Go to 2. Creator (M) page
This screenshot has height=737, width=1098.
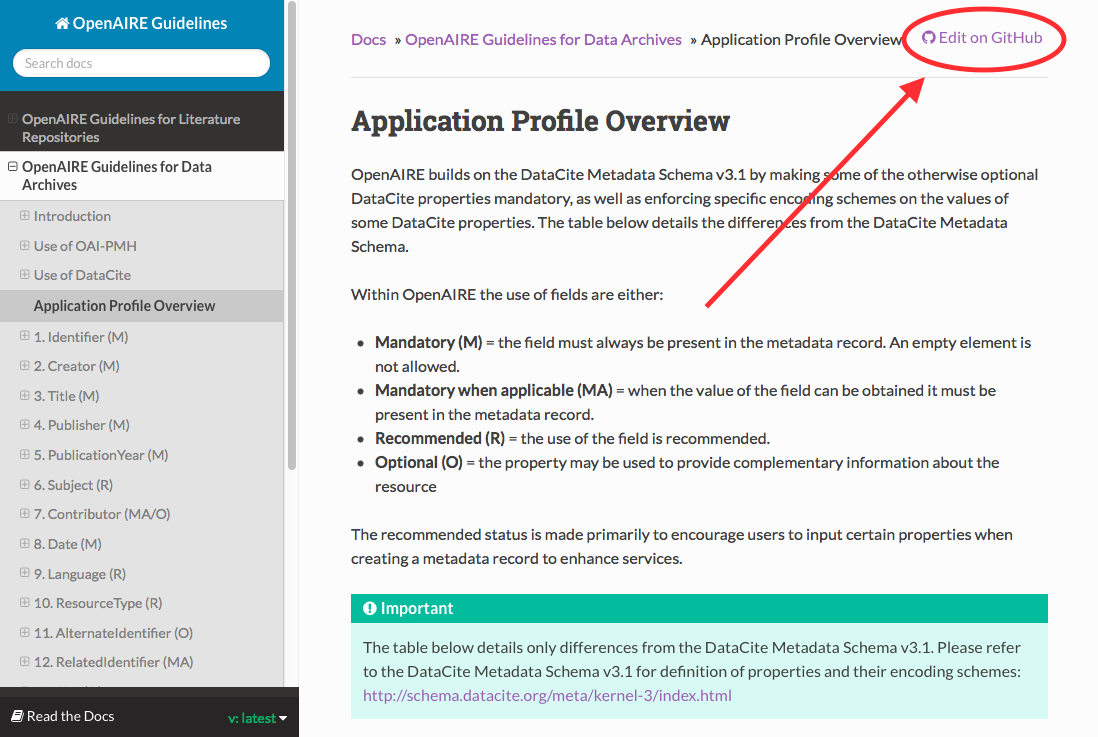pyautogui.click(x=76, y=366)
